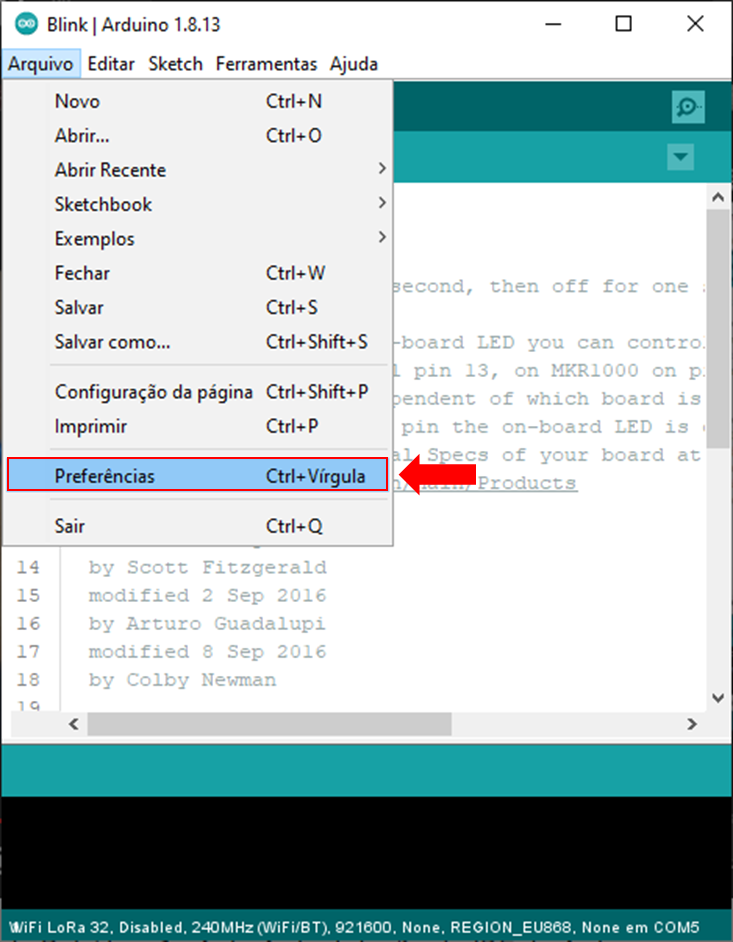Click the line 'by Colby Newman'
The height and width of the screenshot is (942, 733).
(183, 680)
